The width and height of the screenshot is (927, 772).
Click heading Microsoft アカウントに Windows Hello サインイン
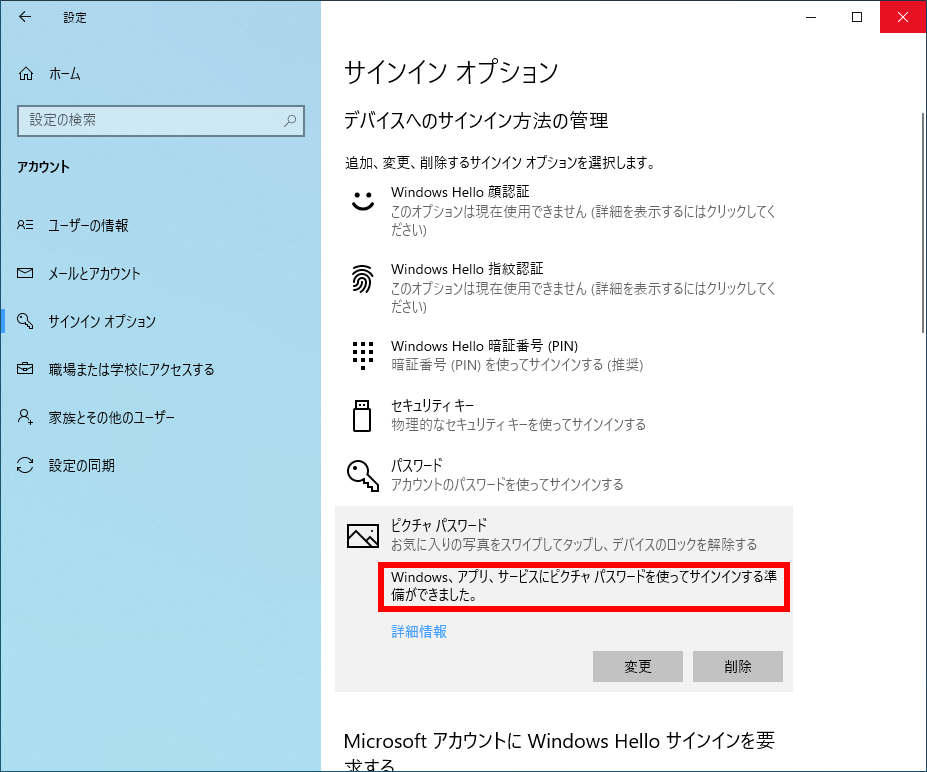click(559, 751)
